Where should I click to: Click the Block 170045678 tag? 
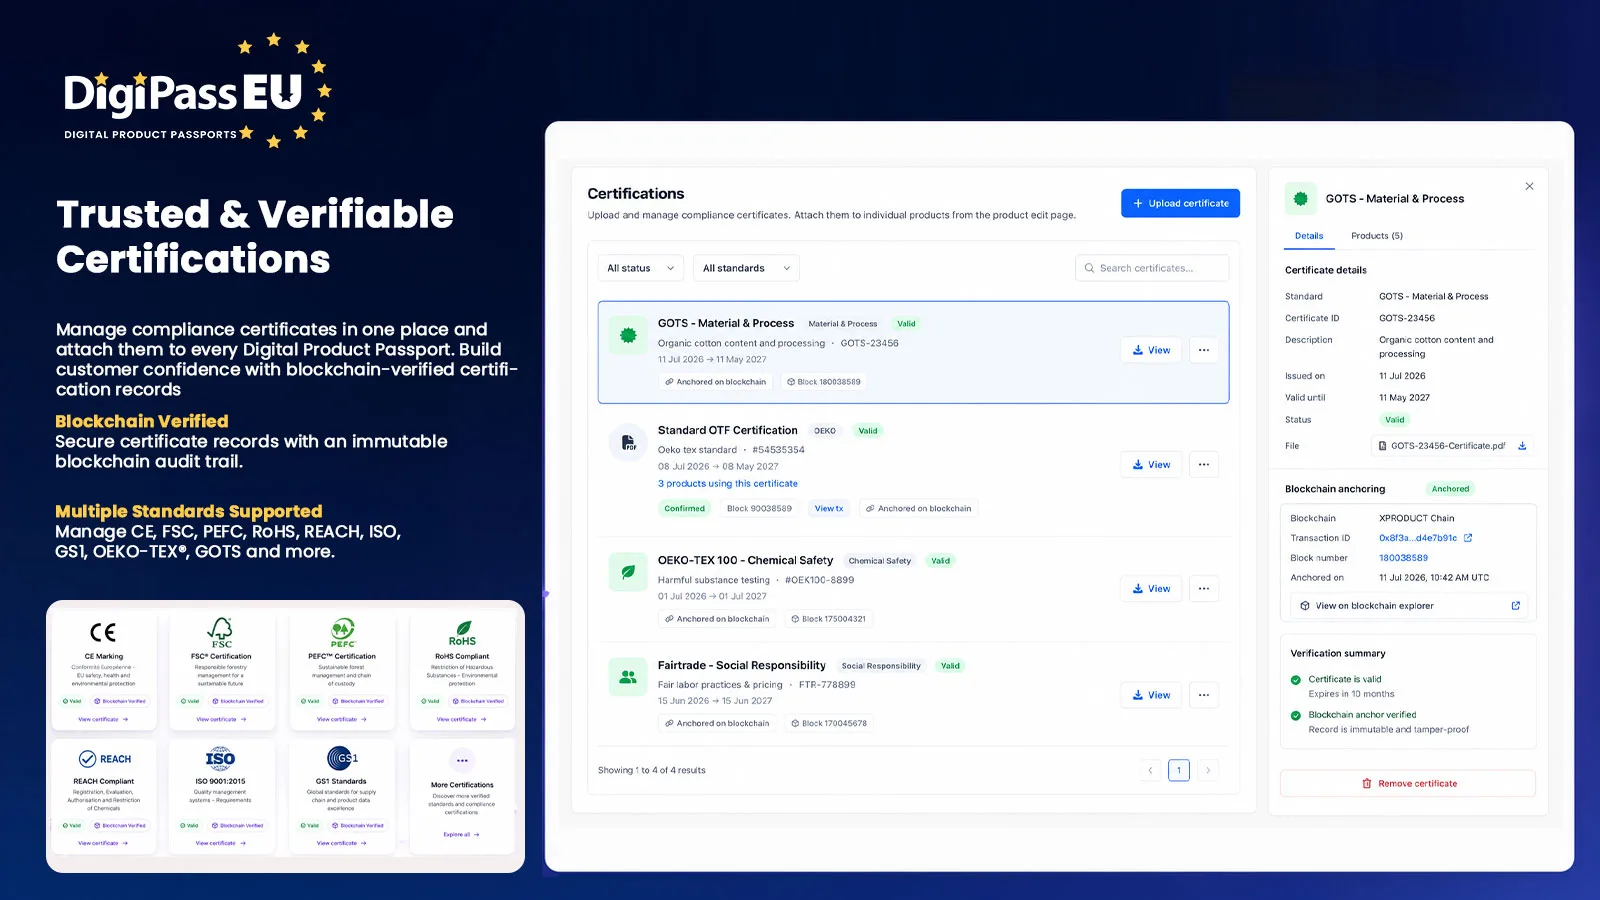pos(829,723)
